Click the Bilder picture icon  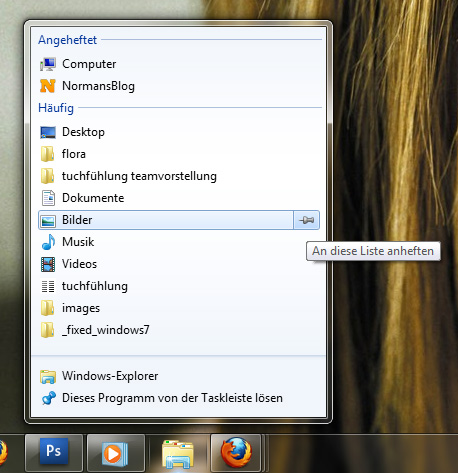click(48, 220)
